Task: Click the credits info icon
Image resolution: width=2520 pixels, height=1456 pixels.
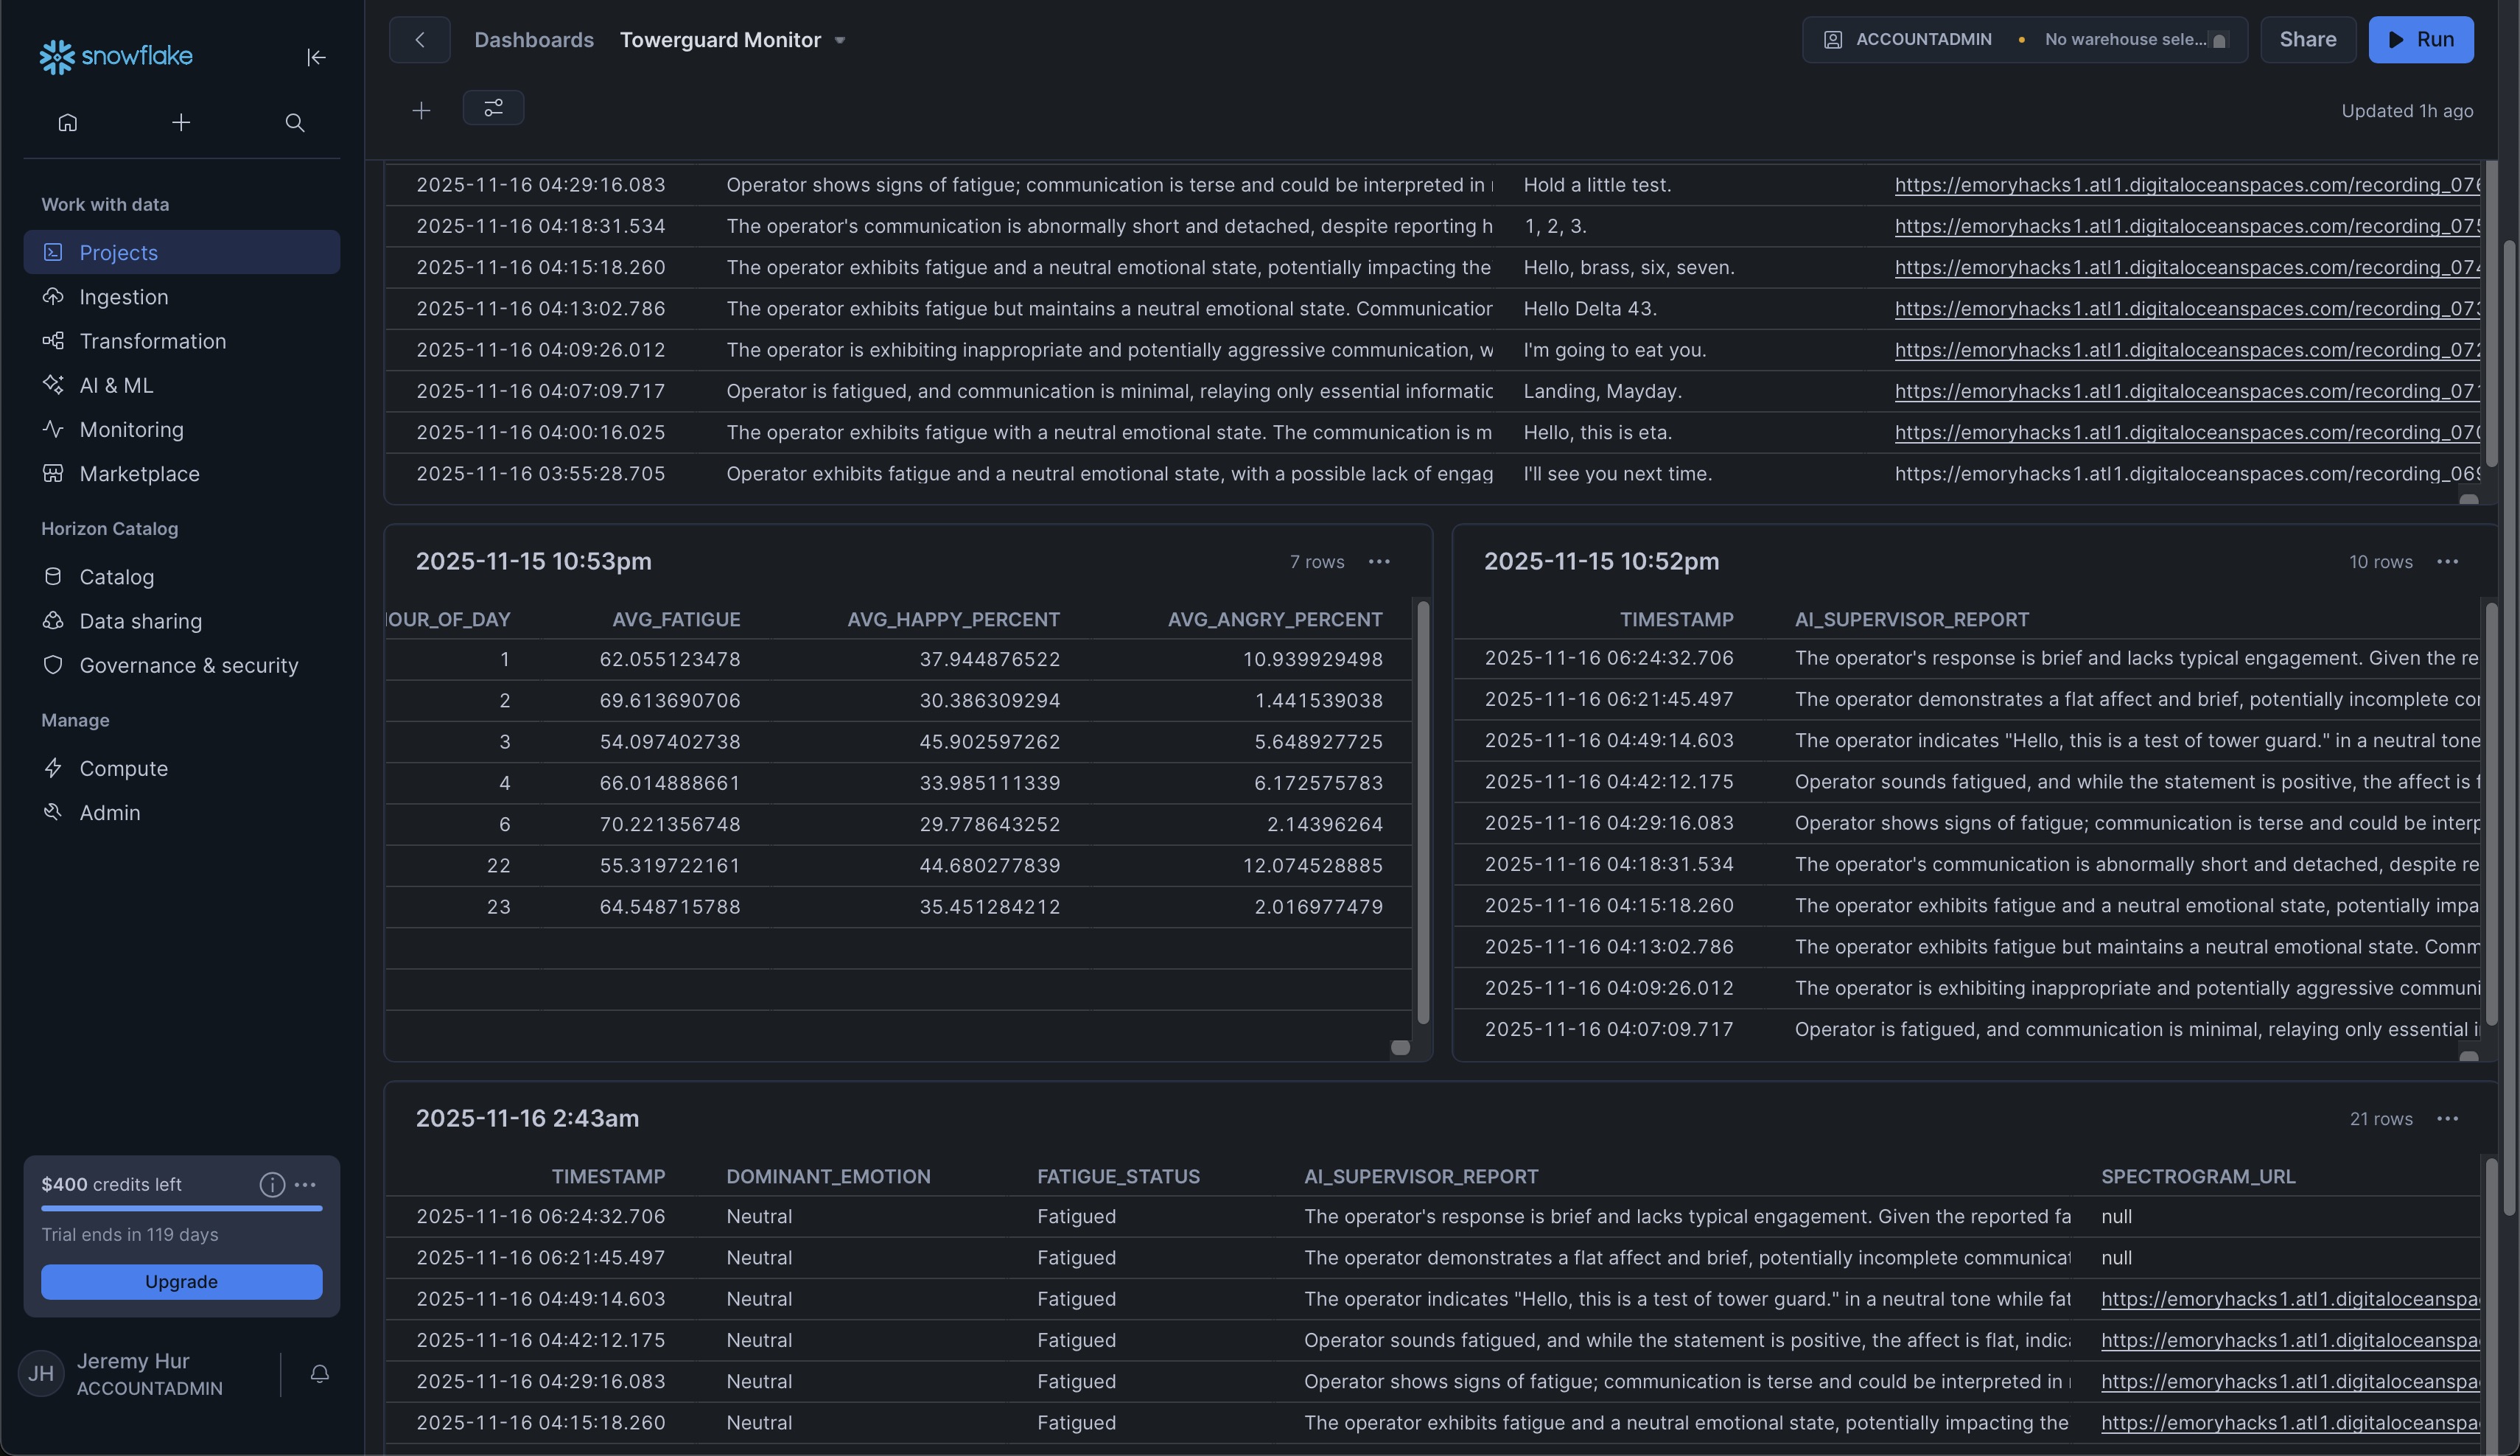Action: point(271,1185)
